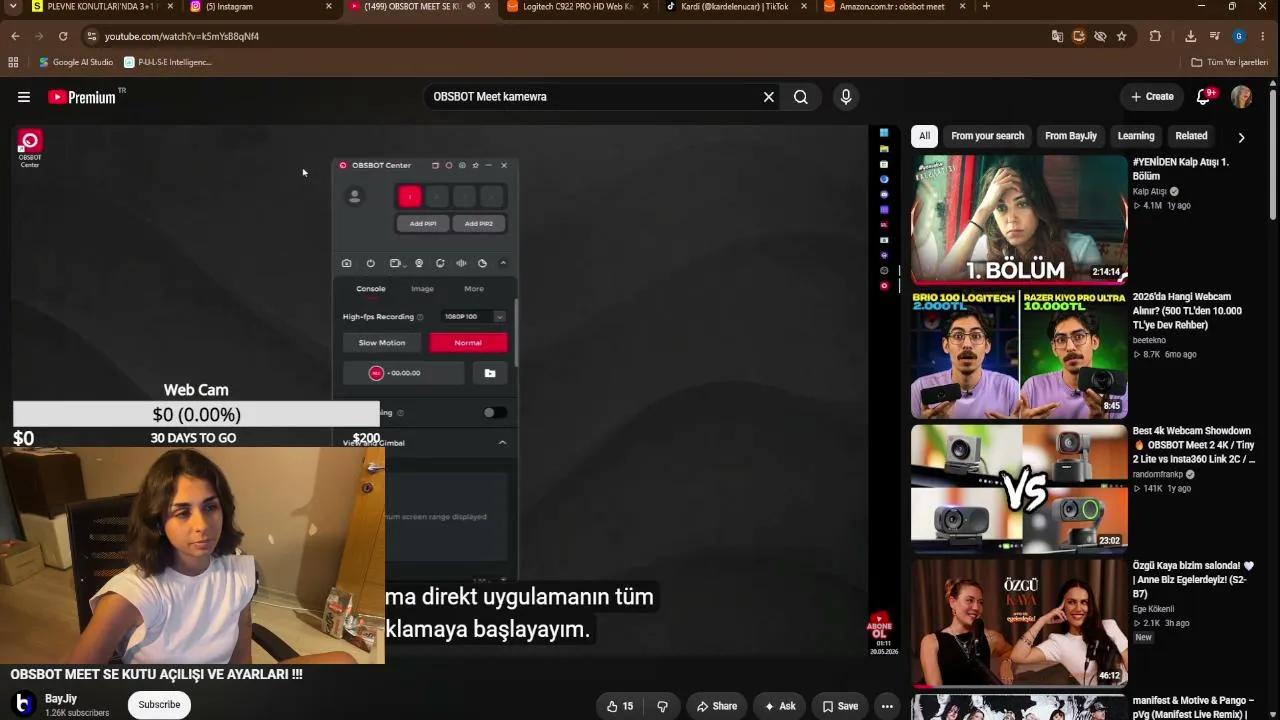
Task: Switch to the Console tab
Action: (371, 289)
